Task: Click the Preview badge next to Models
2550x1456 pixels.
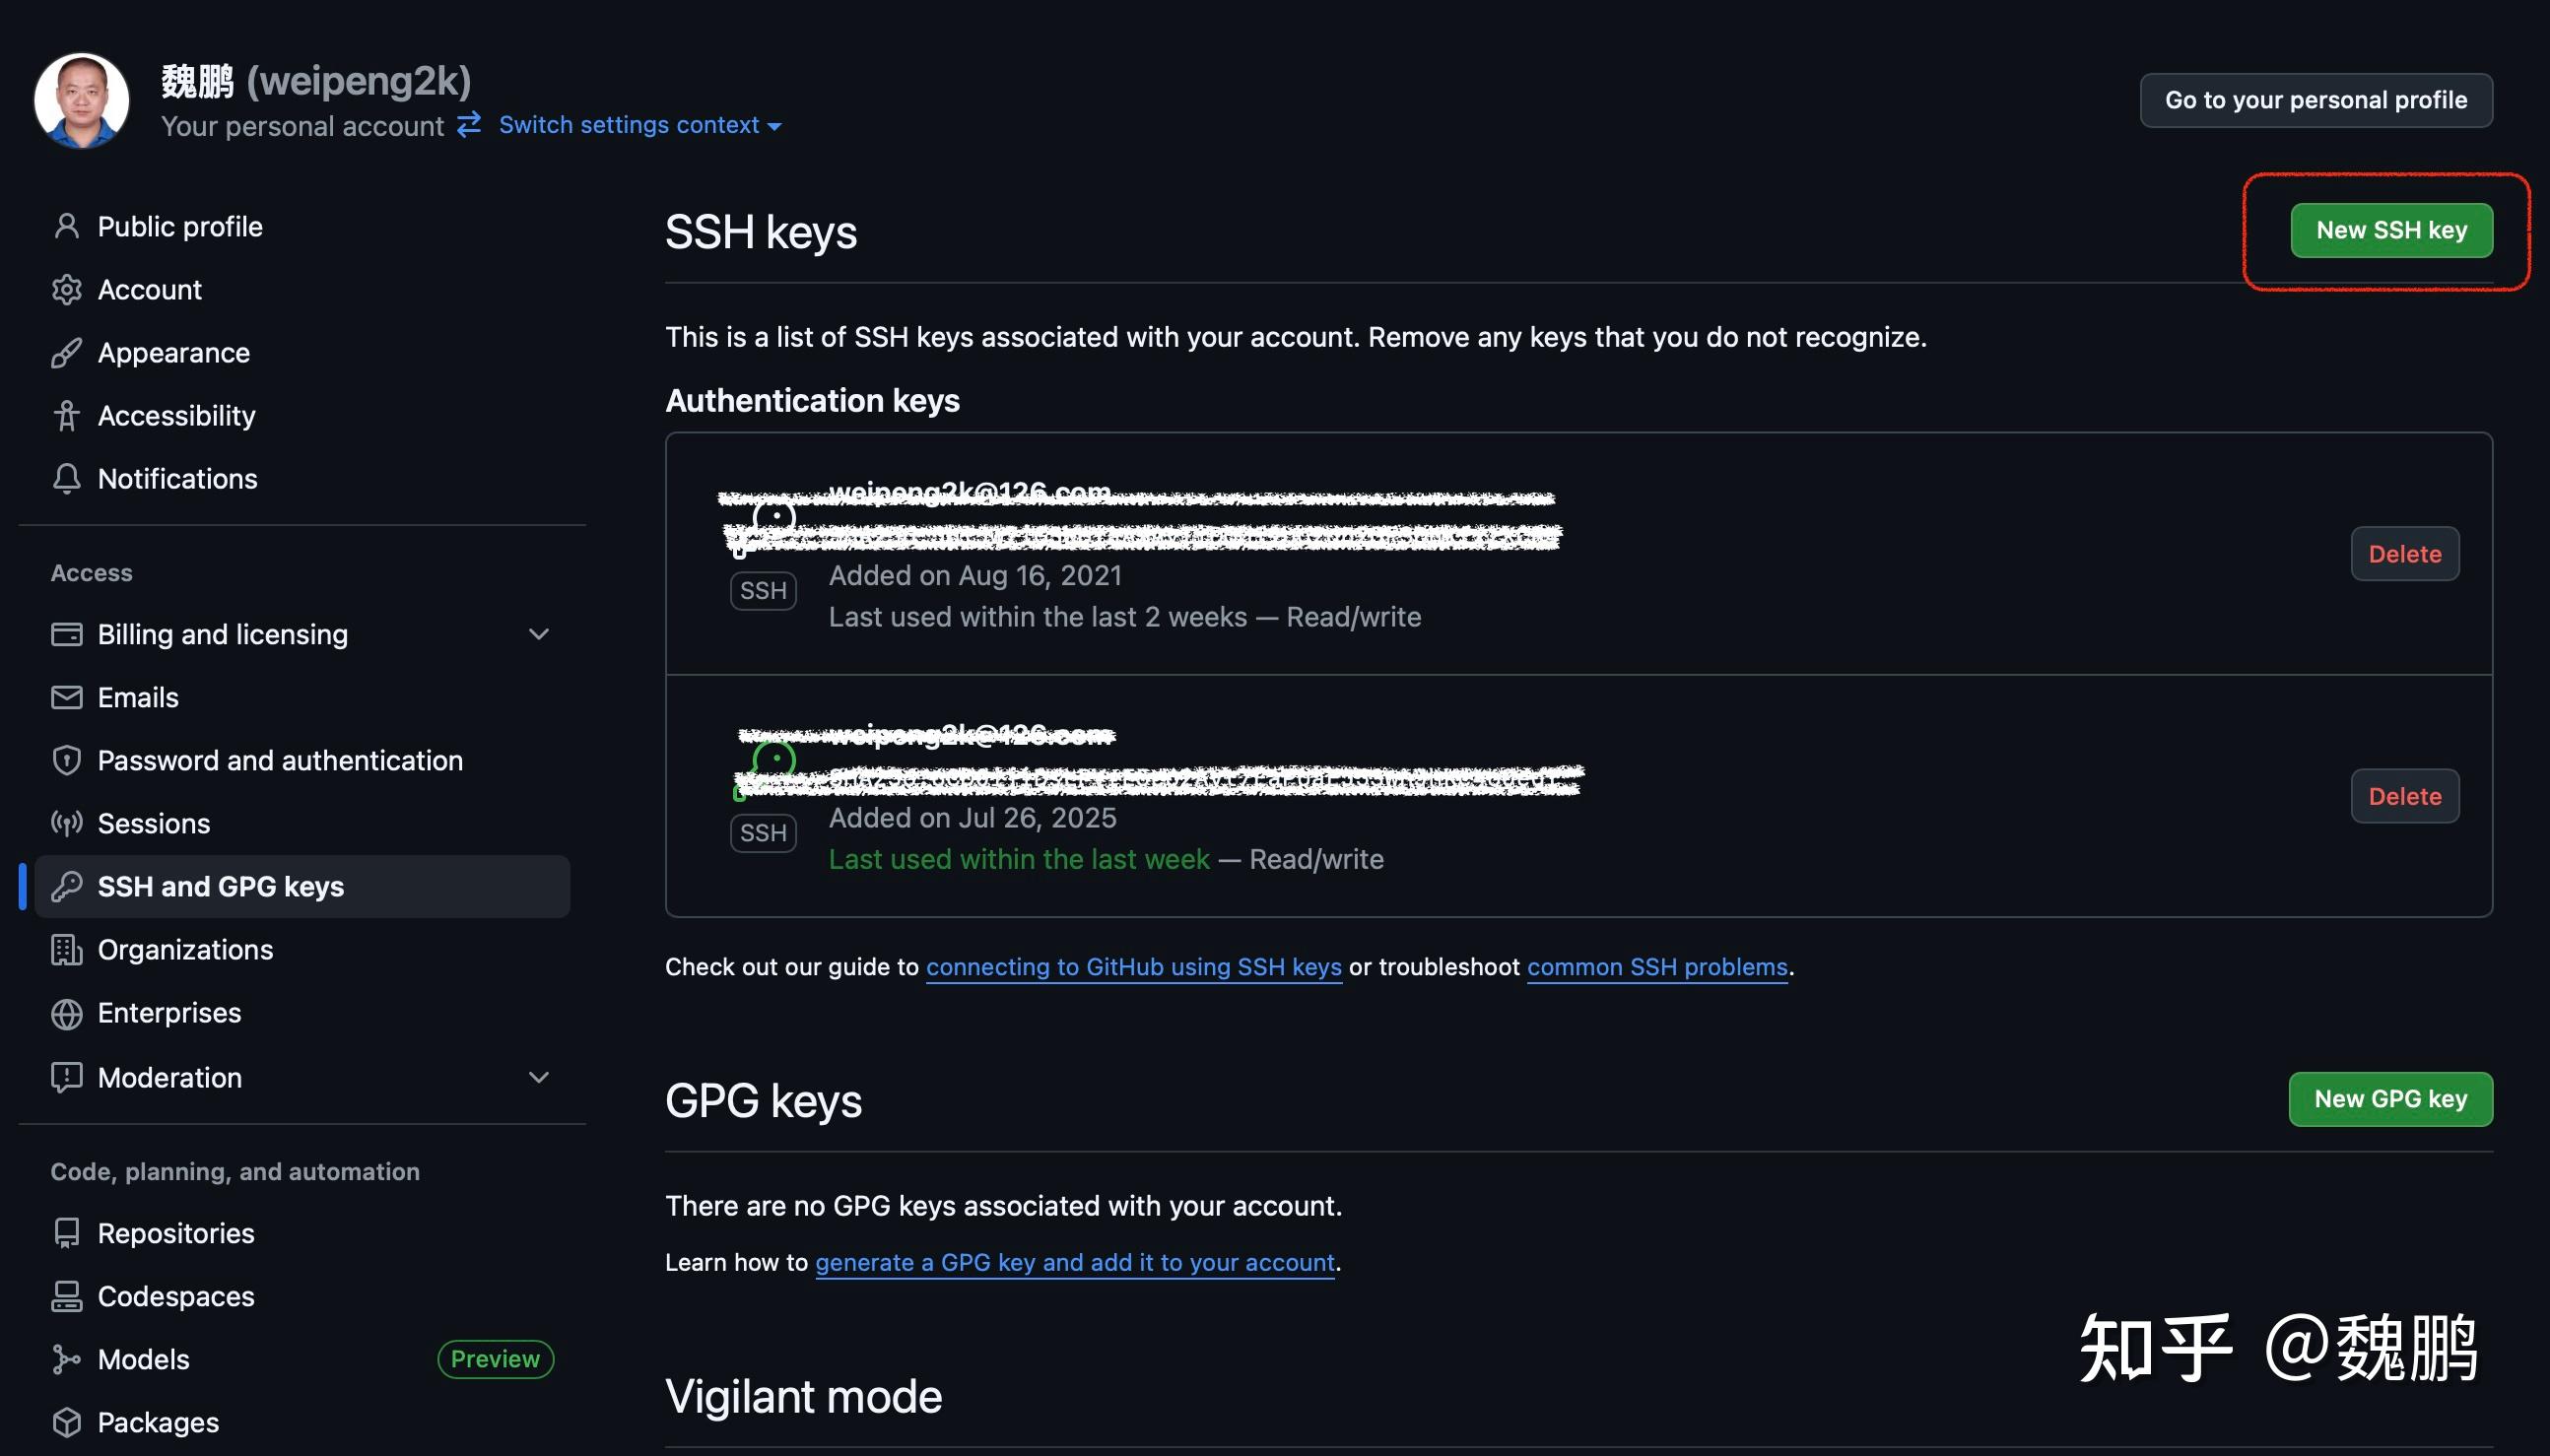Action: click(x=495, y=1359)
